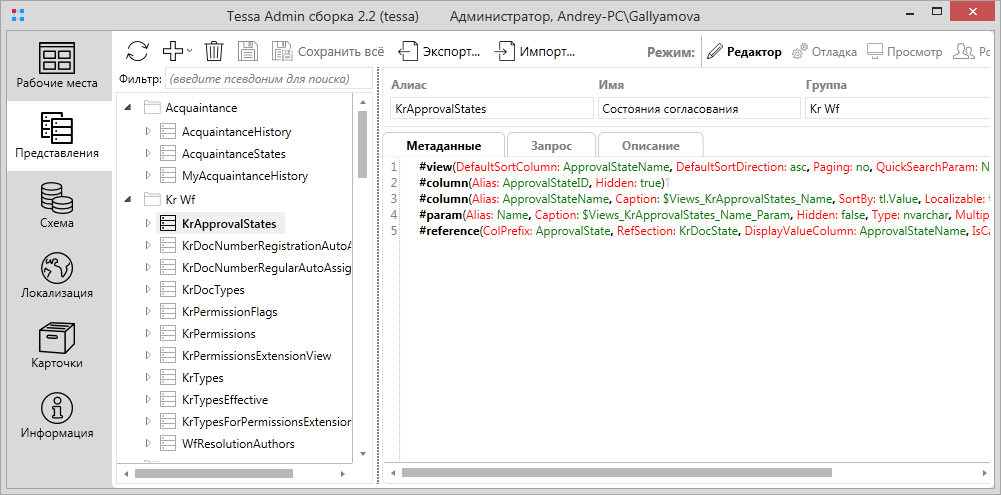Open Рабочие места section in sidebar
1001x495 pixels.
[58, 65]
